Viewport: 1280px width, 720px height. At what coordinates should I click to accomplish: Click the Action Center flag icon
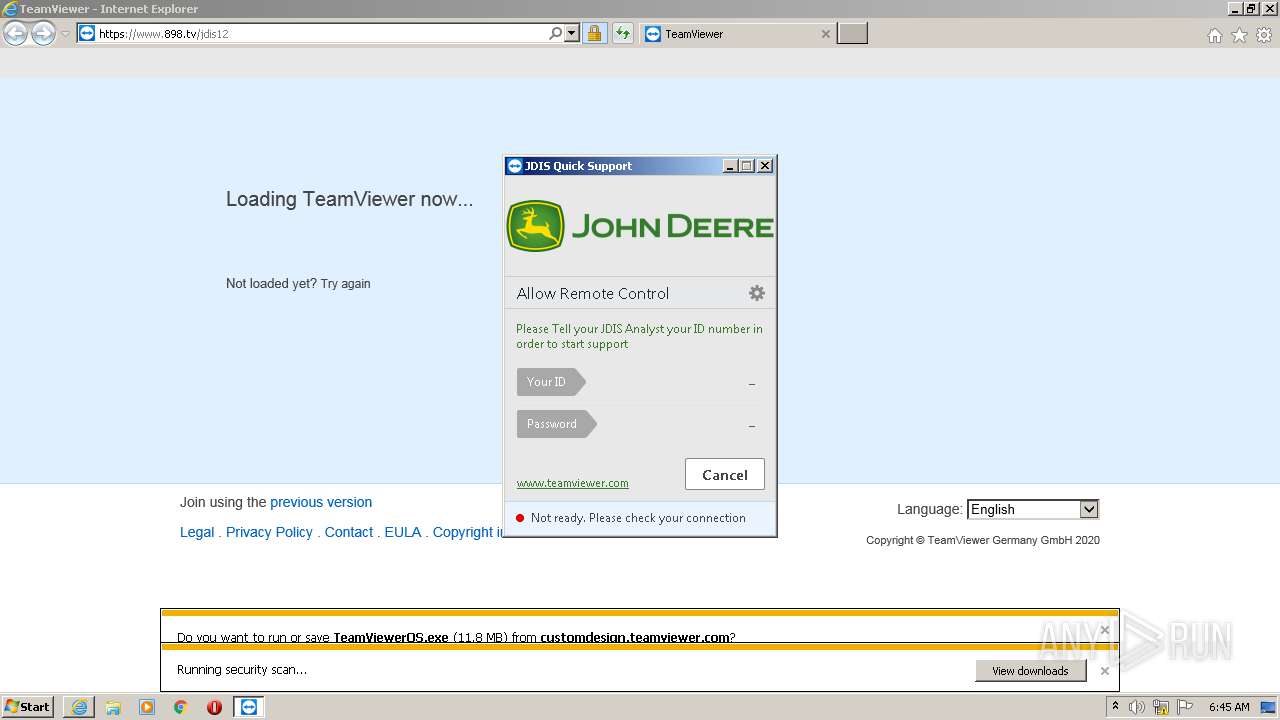point(1186,707)
